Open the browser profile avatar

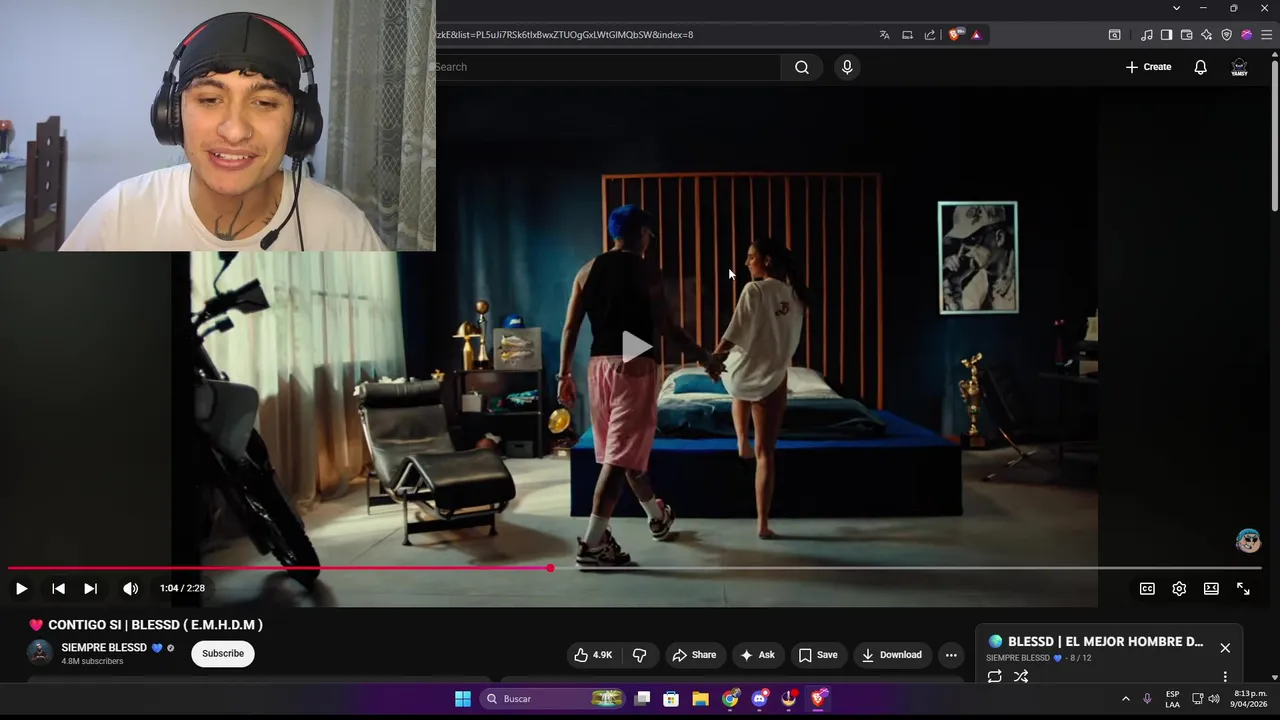click(x=1246, y=35)
